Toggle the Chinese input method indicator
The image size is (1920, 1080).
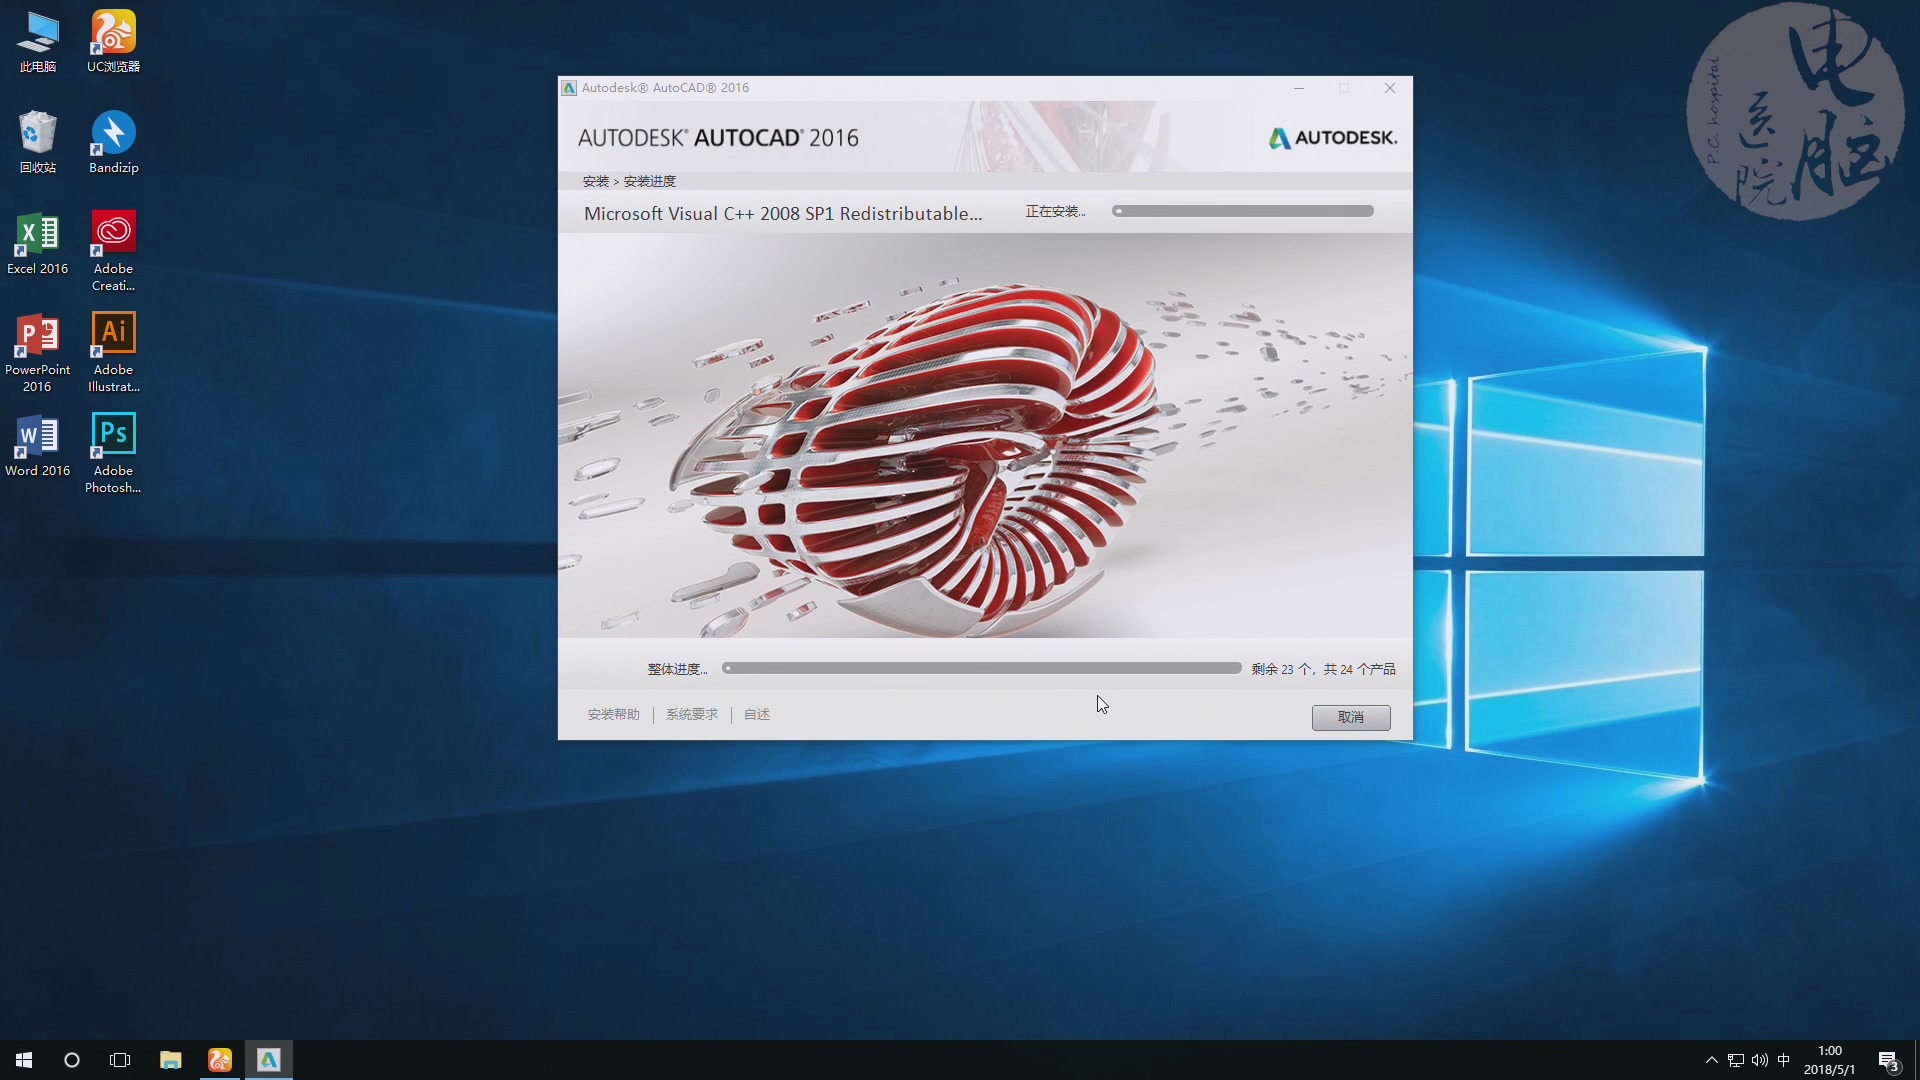(x=1784, y=1060)
